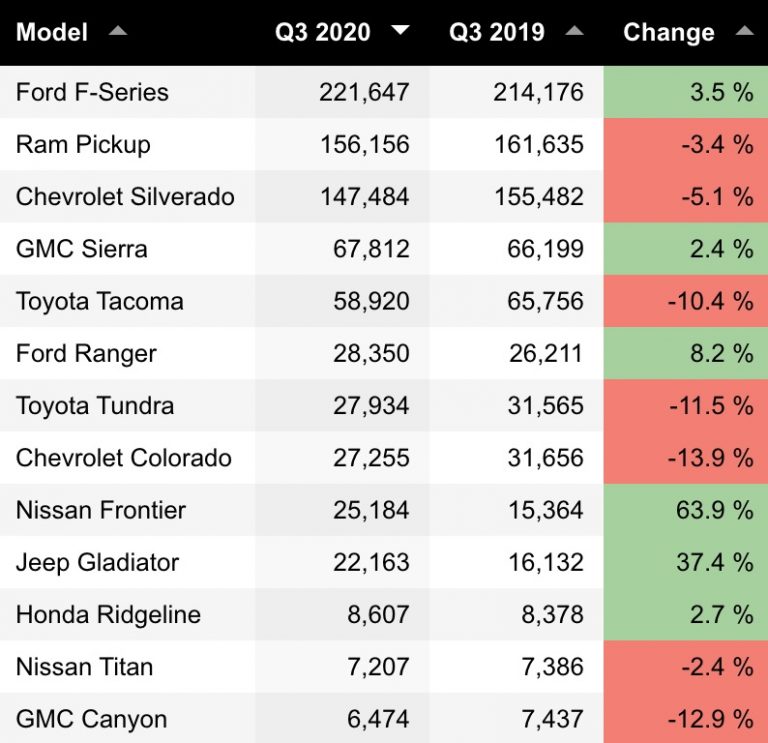Click the Honda Ridgeline model name
This screenshot has width=768, height=743.
(108, 615)
